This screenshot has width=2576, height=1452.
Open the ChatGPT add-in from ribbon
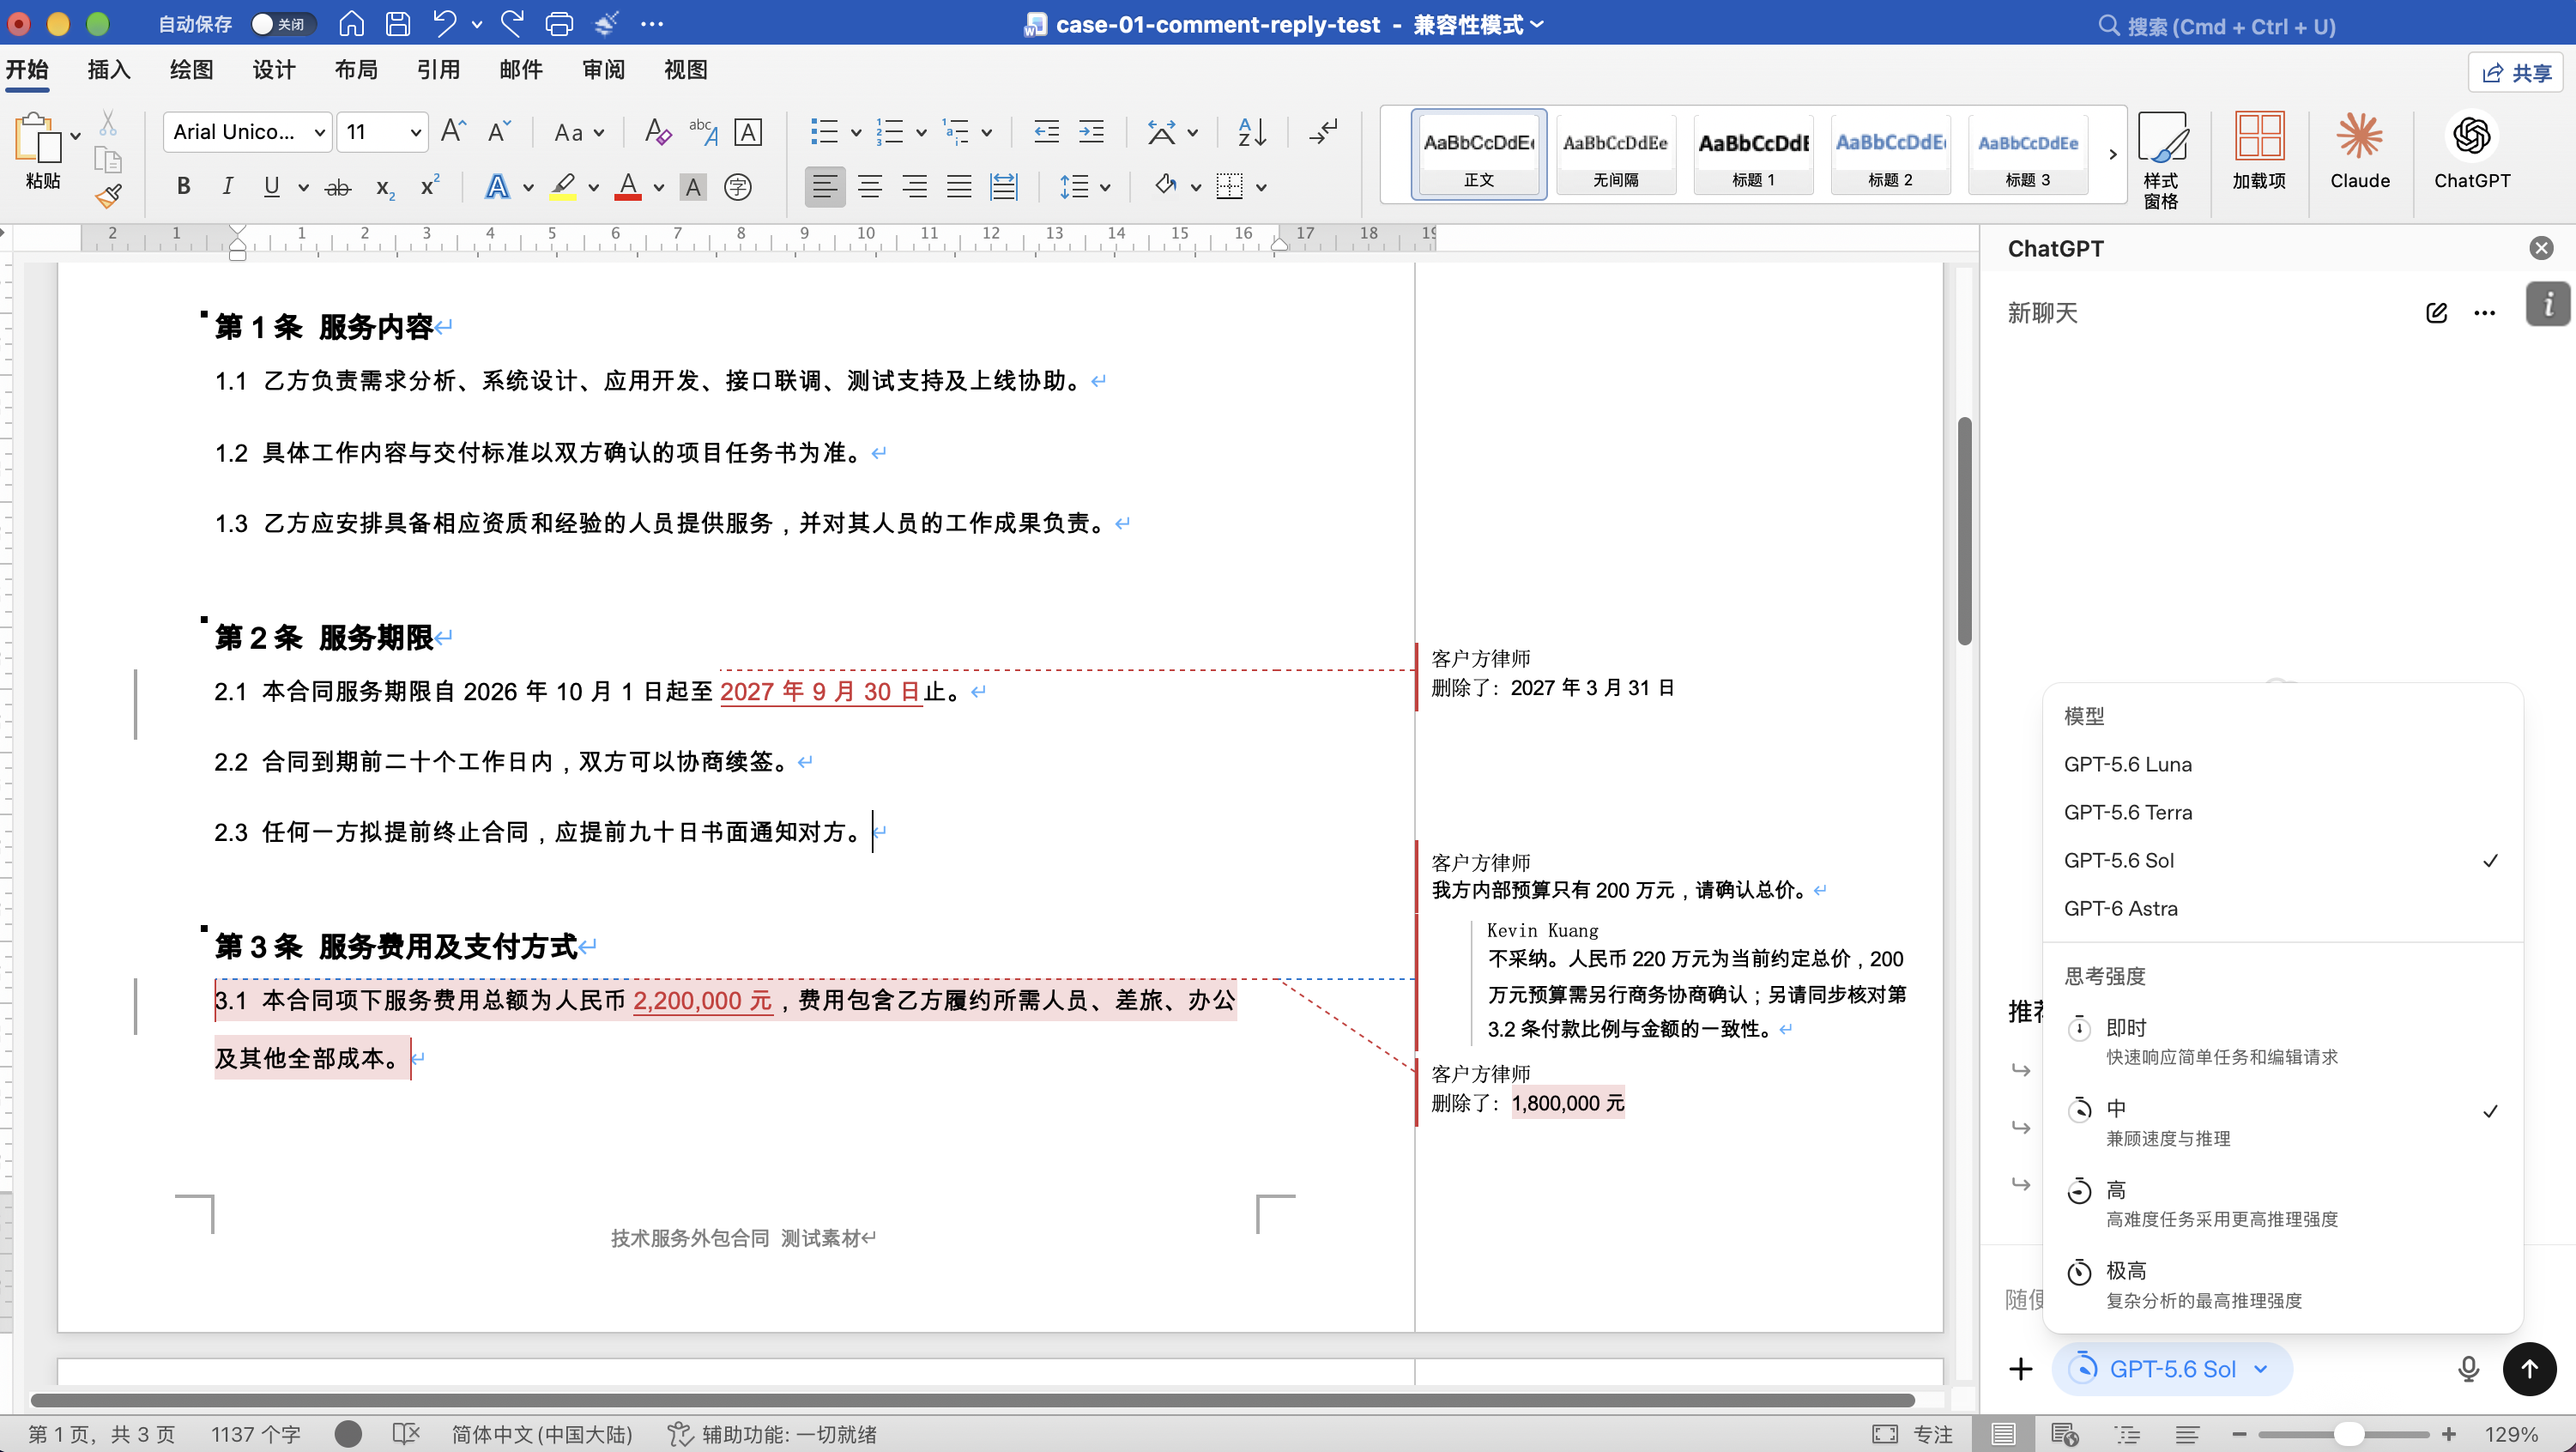tap(2471, 151)
